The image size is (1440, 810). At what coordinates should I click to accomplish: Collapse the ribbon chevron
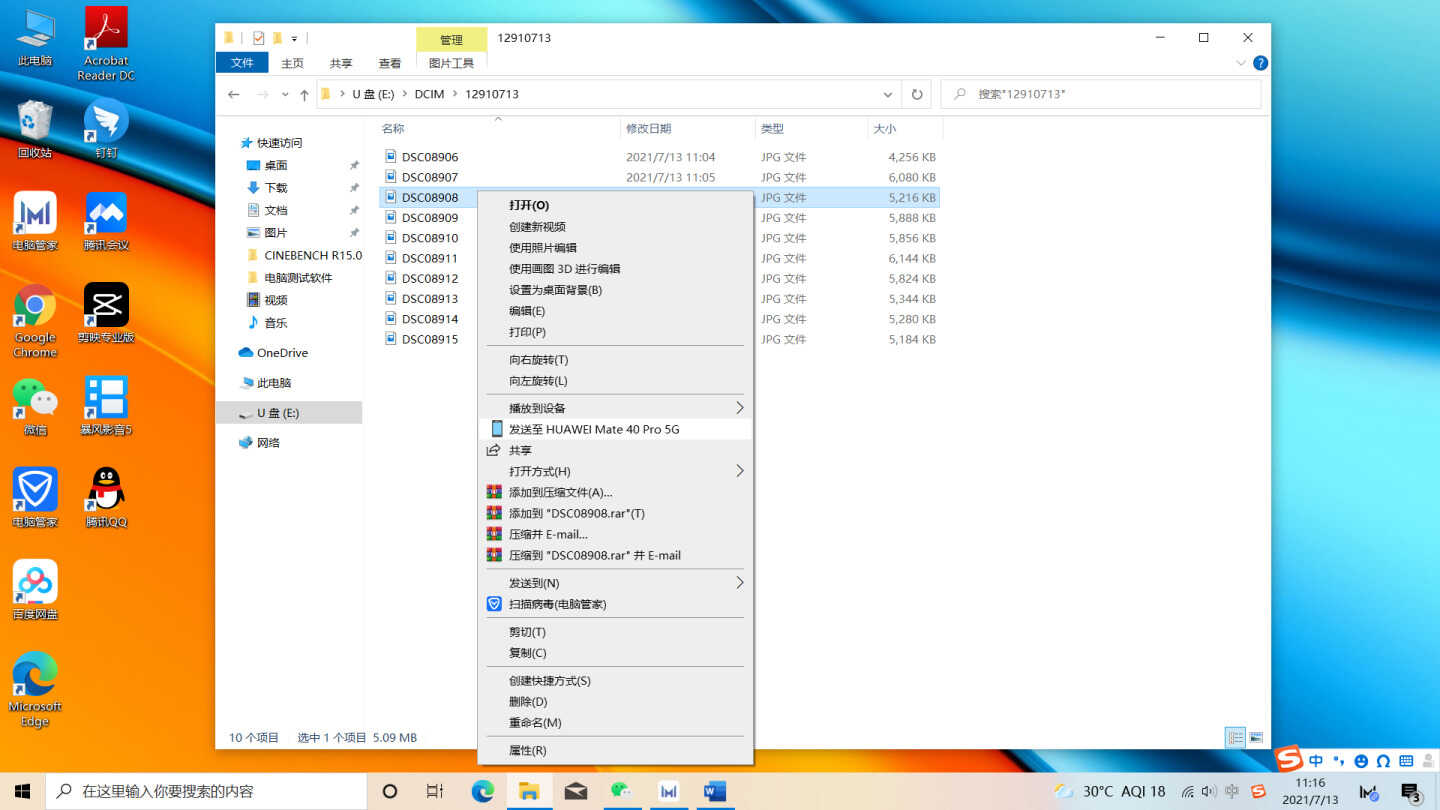coord(1241,62)
